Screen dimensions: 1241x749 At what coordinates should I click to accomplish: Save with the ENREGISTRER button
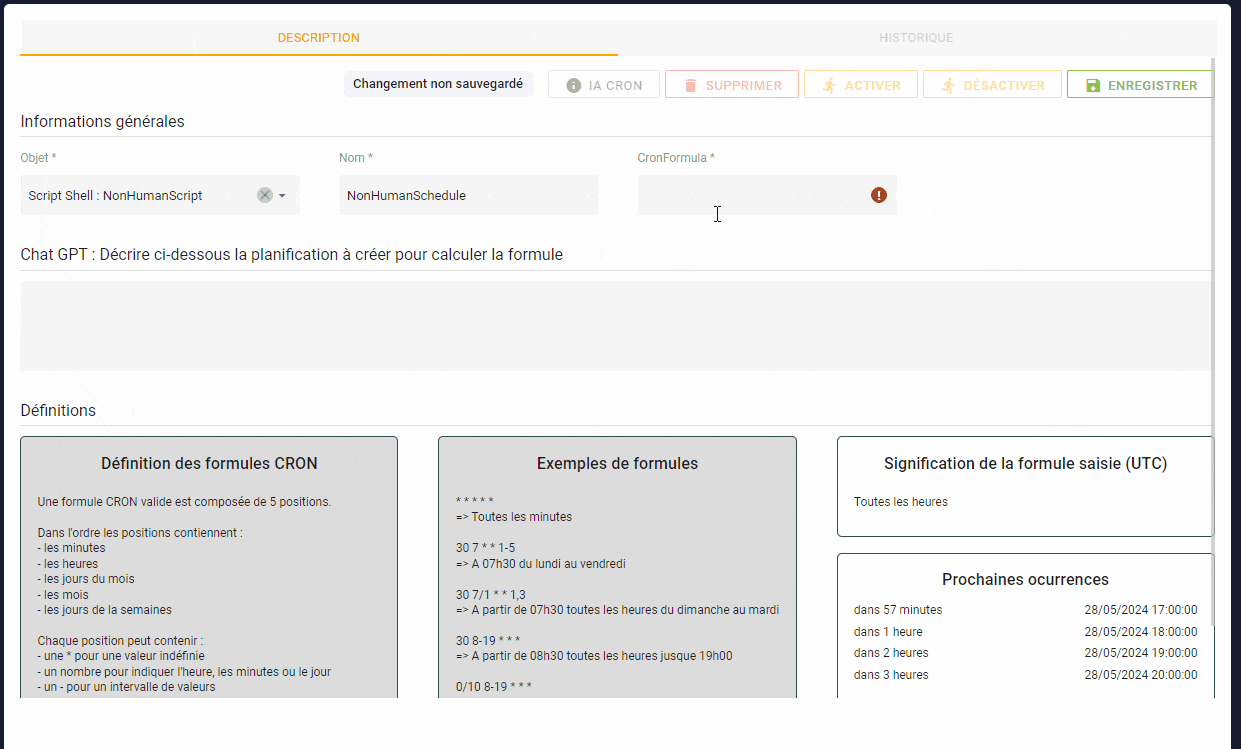(1140, 85)
